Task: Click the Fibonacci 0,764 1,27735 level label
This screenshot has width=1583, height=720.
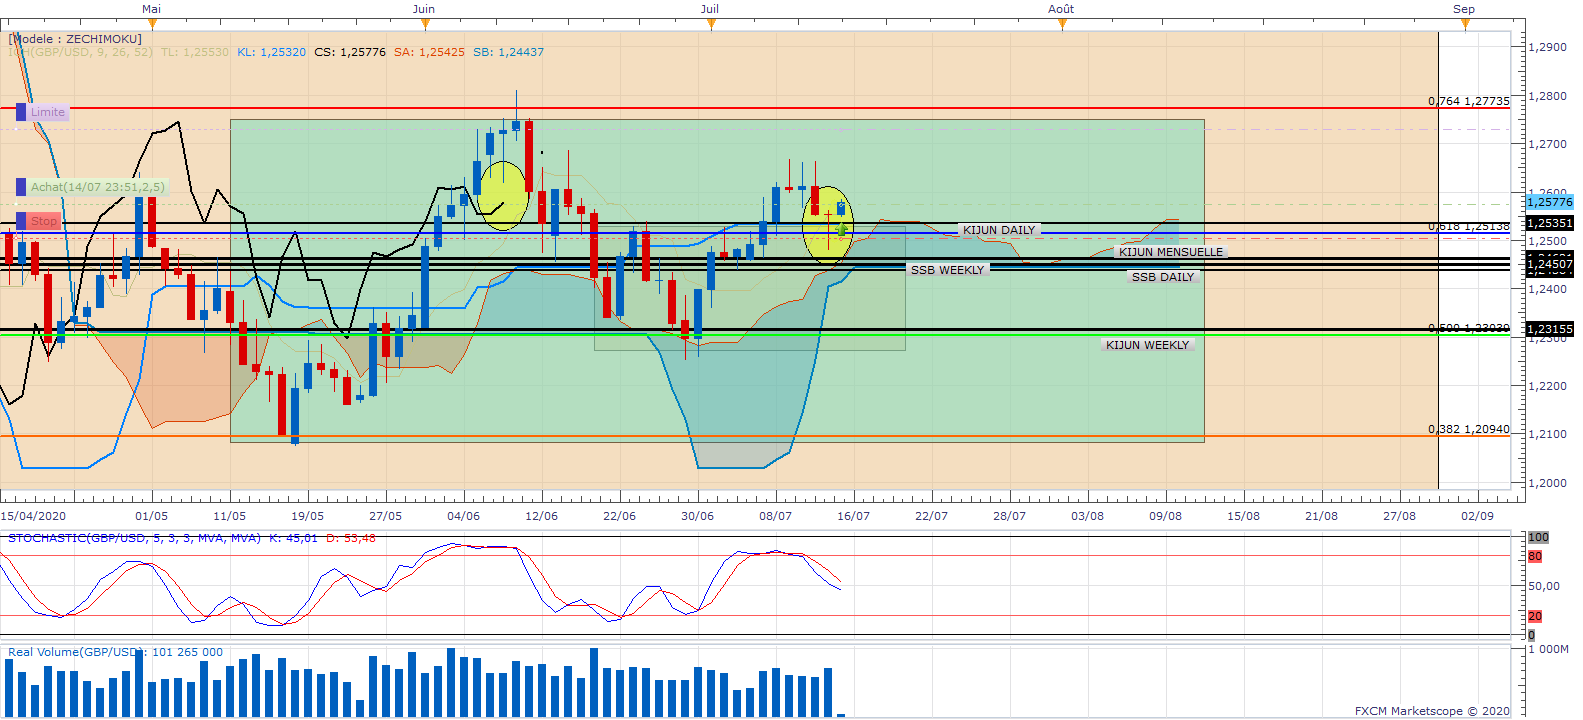Action: click(1469, 101)
